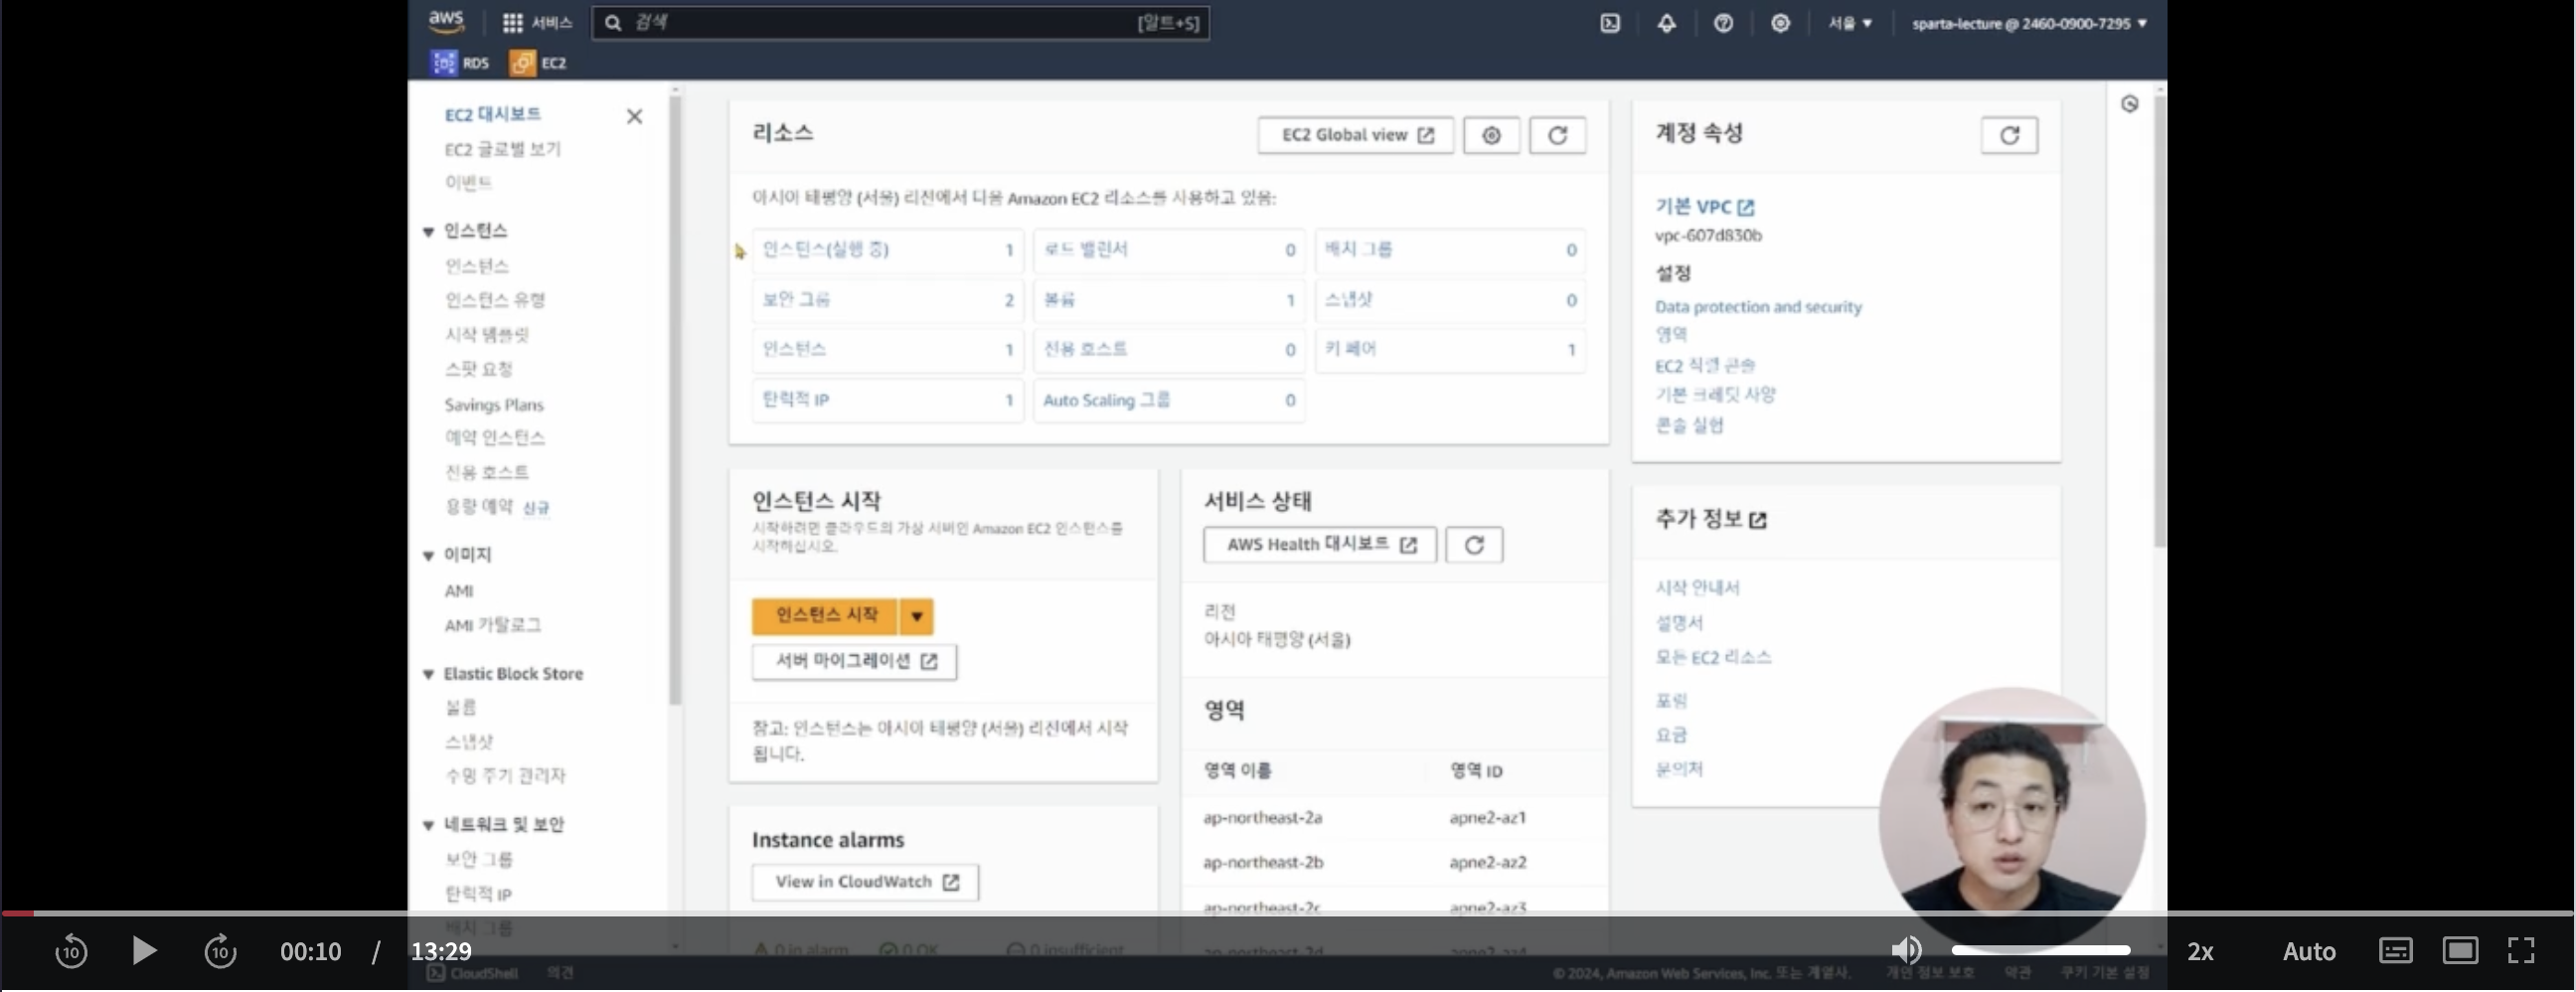Viewport: 2576px width, 992px height.
Task: Open 수명 주기 관리자 in sidebar
Action: [x=505, y=776]
